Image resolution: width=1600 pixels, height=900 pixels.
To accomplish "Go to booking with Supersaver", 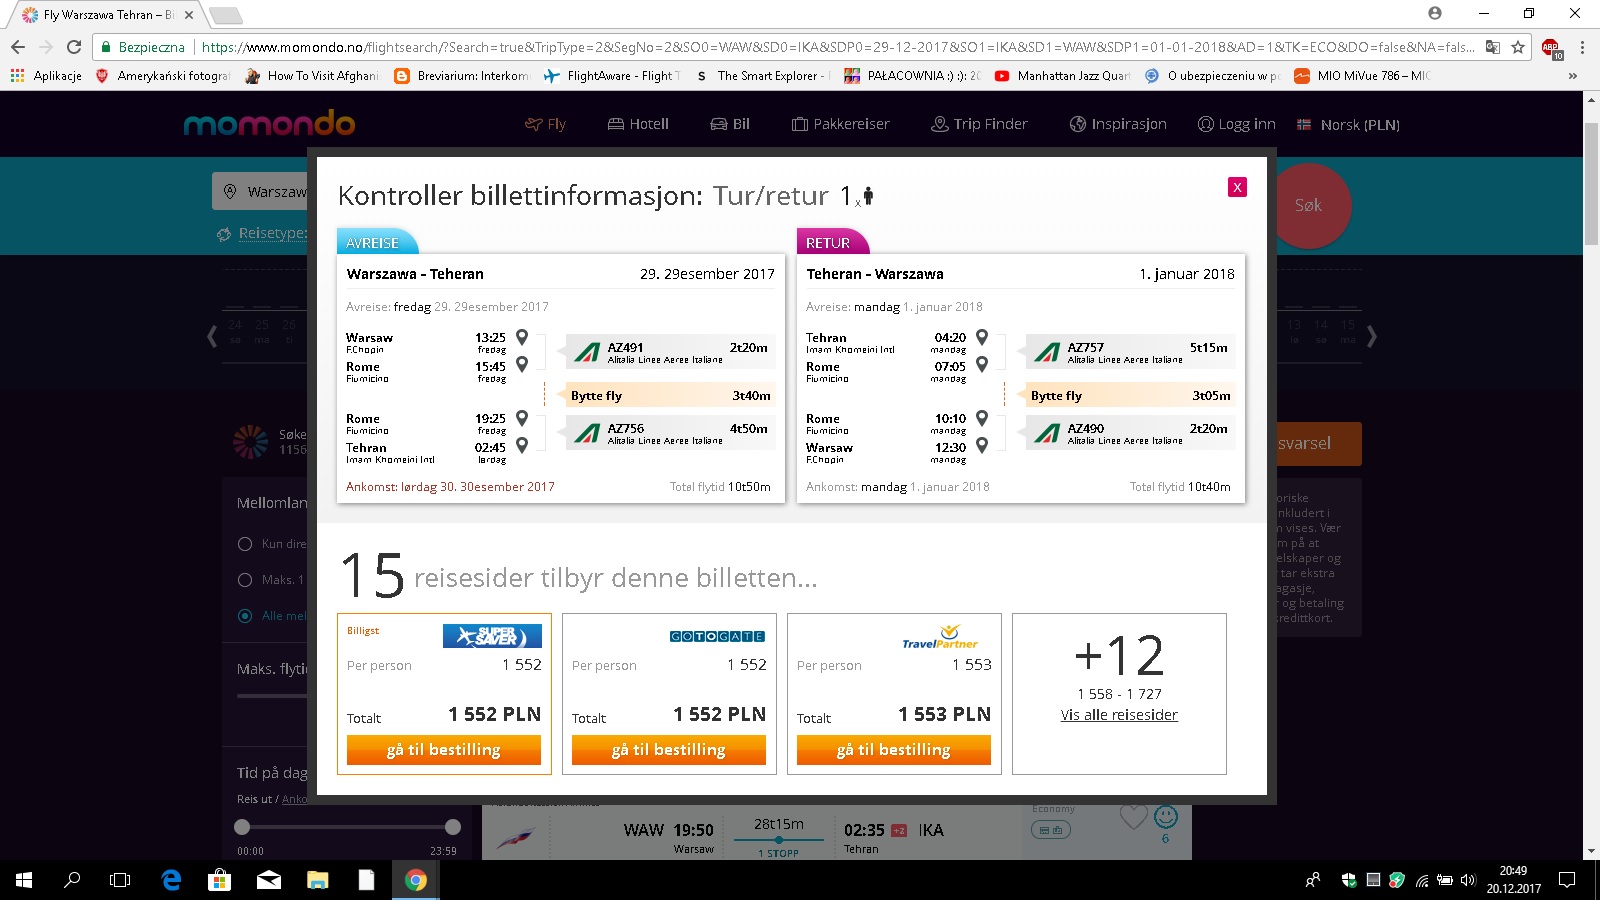I will (x=444, y=750).
